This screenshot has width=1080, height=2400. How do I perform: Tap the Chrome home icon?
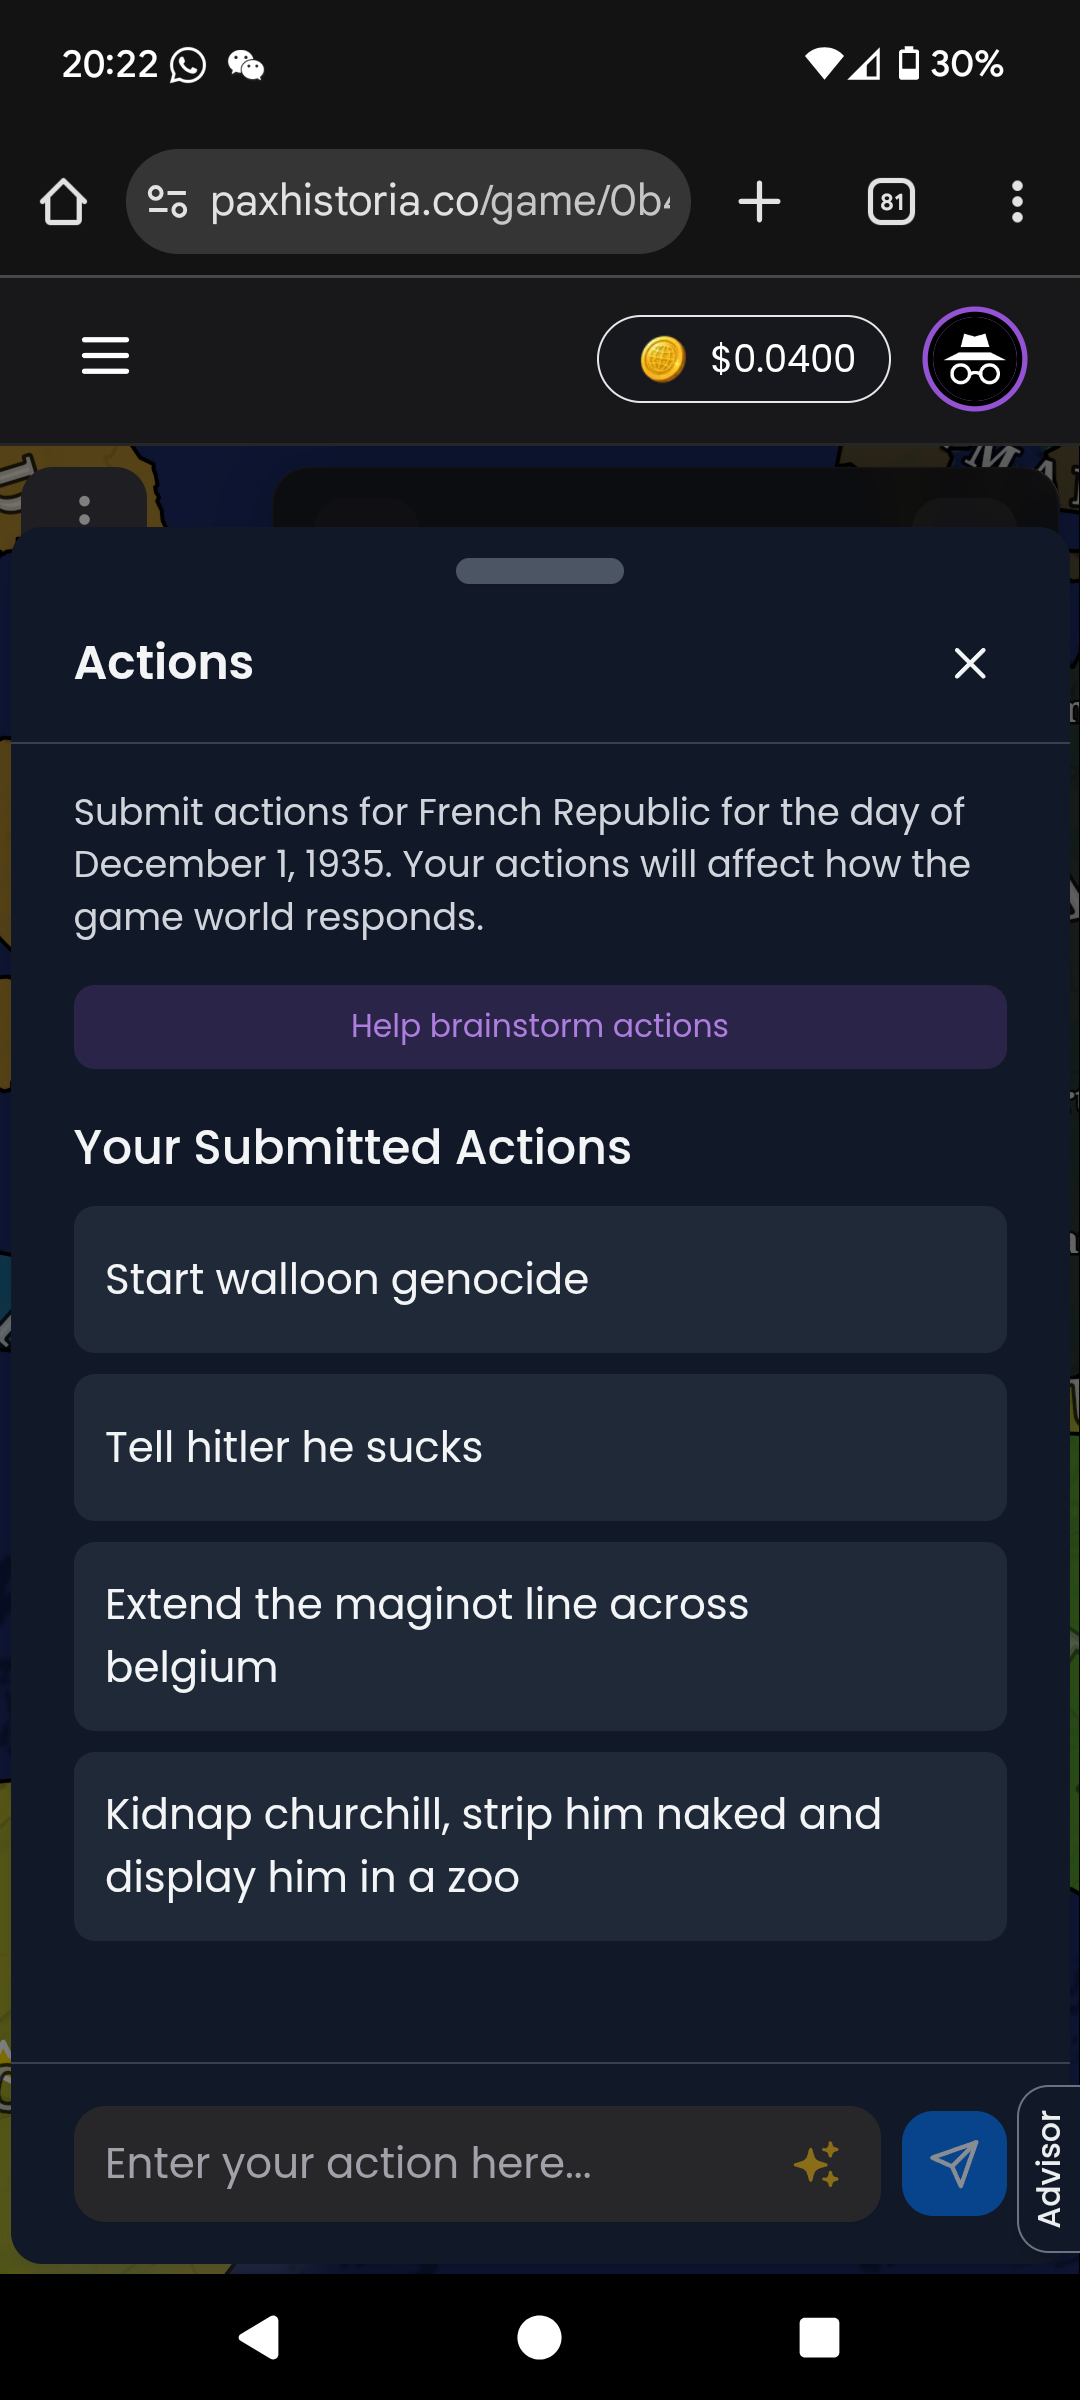(63, 202)
